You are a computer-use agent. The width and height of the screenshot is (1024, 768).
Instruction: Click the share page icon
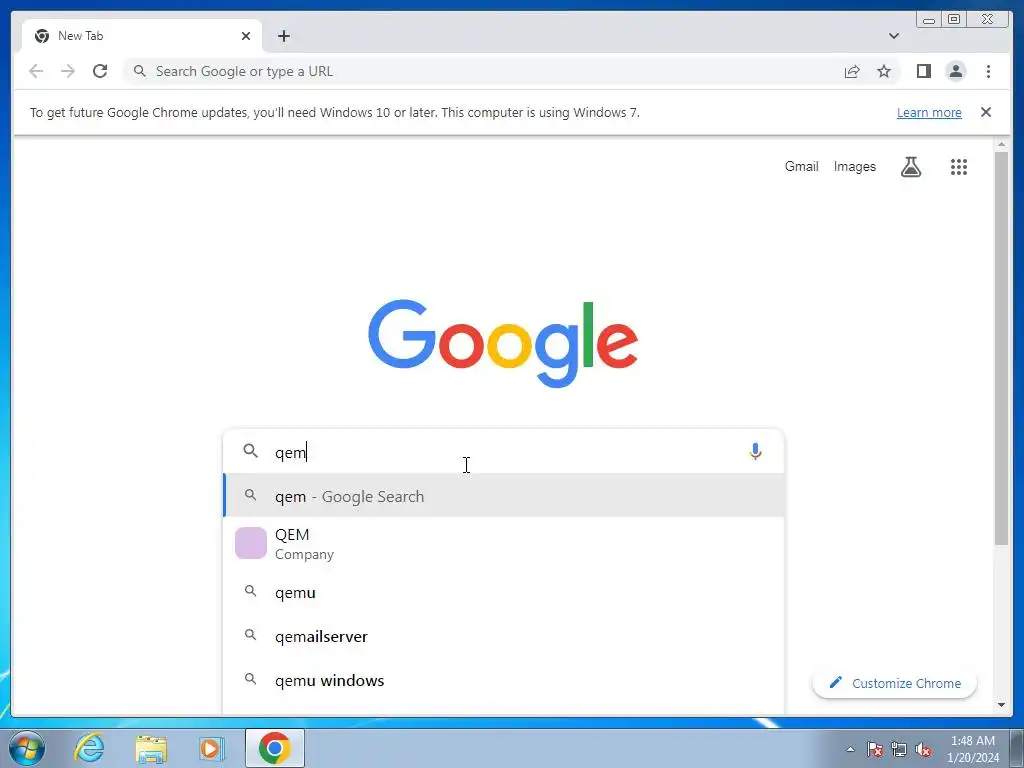[852, 71]
